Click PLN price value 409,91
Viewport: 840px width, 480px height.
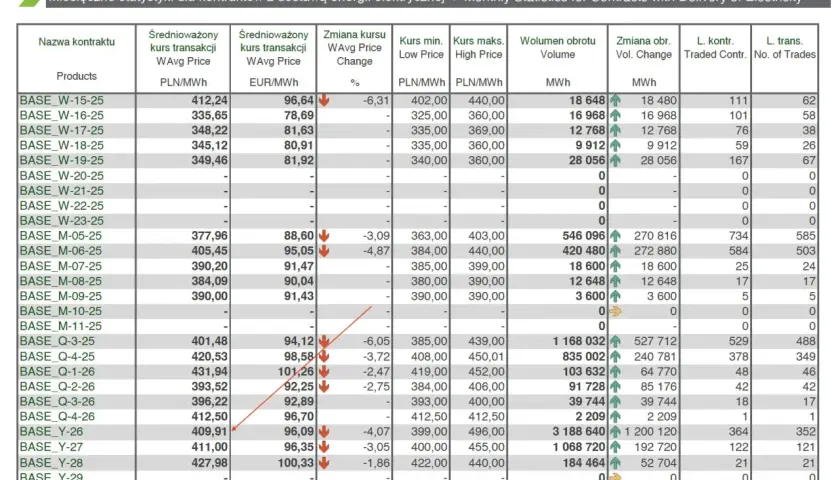pyautogui.click(x=209, y=431)
